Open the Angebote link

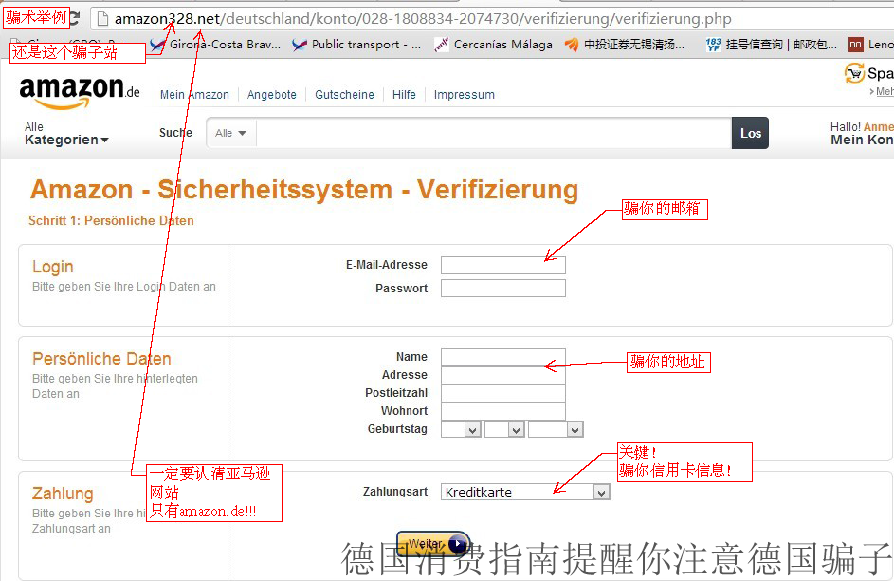271,95
